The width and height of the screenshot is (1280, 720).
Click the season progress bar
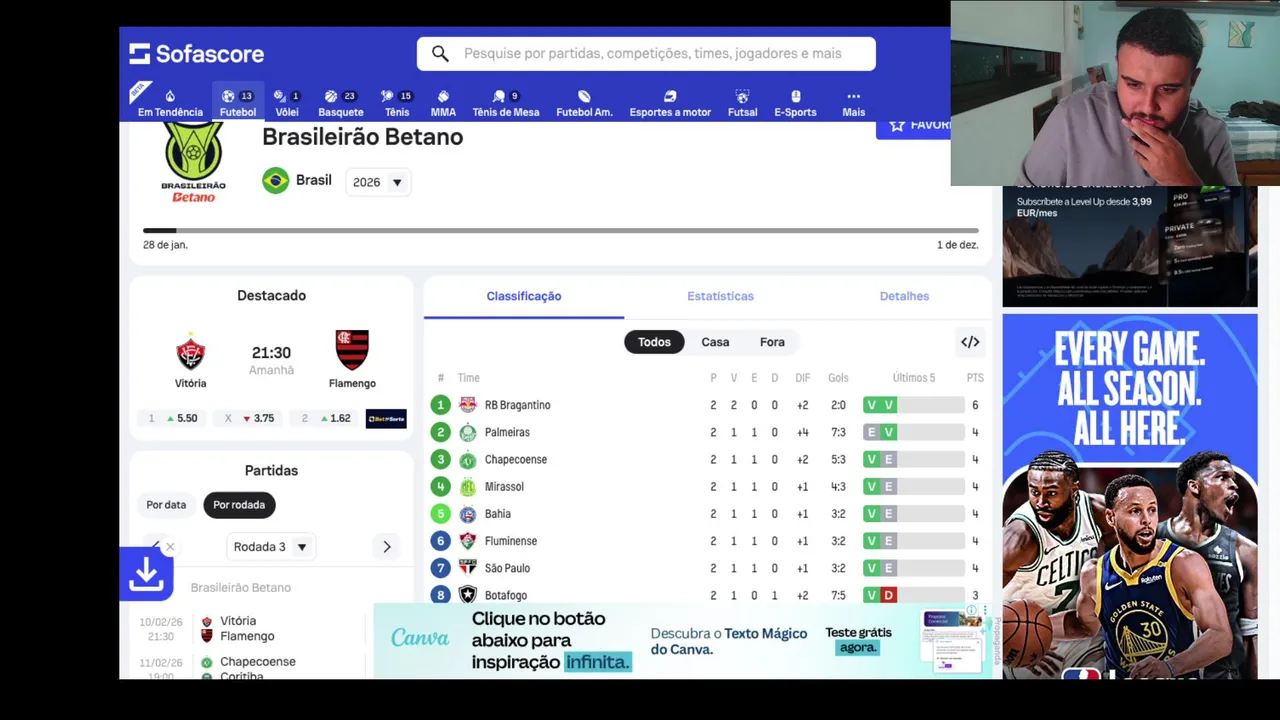pos(561,231)
